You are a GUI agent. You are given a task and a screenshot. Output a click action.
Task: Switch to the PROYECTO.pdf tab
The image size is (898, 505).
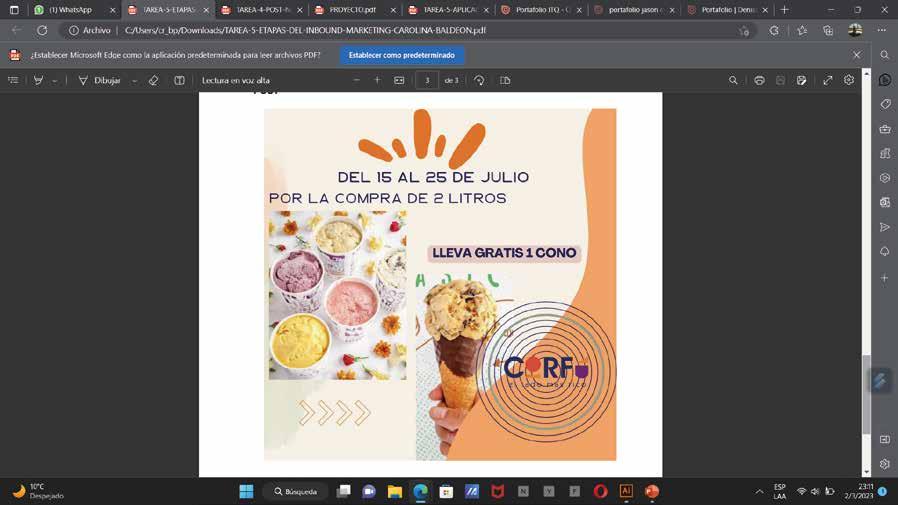[x=355, y=10]
